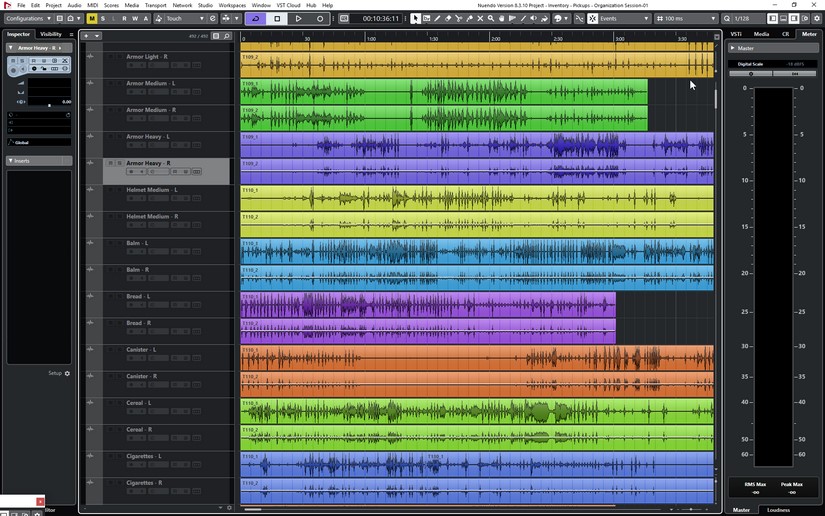Select the Object Selection arrow tool

click(x=416, y=18)
